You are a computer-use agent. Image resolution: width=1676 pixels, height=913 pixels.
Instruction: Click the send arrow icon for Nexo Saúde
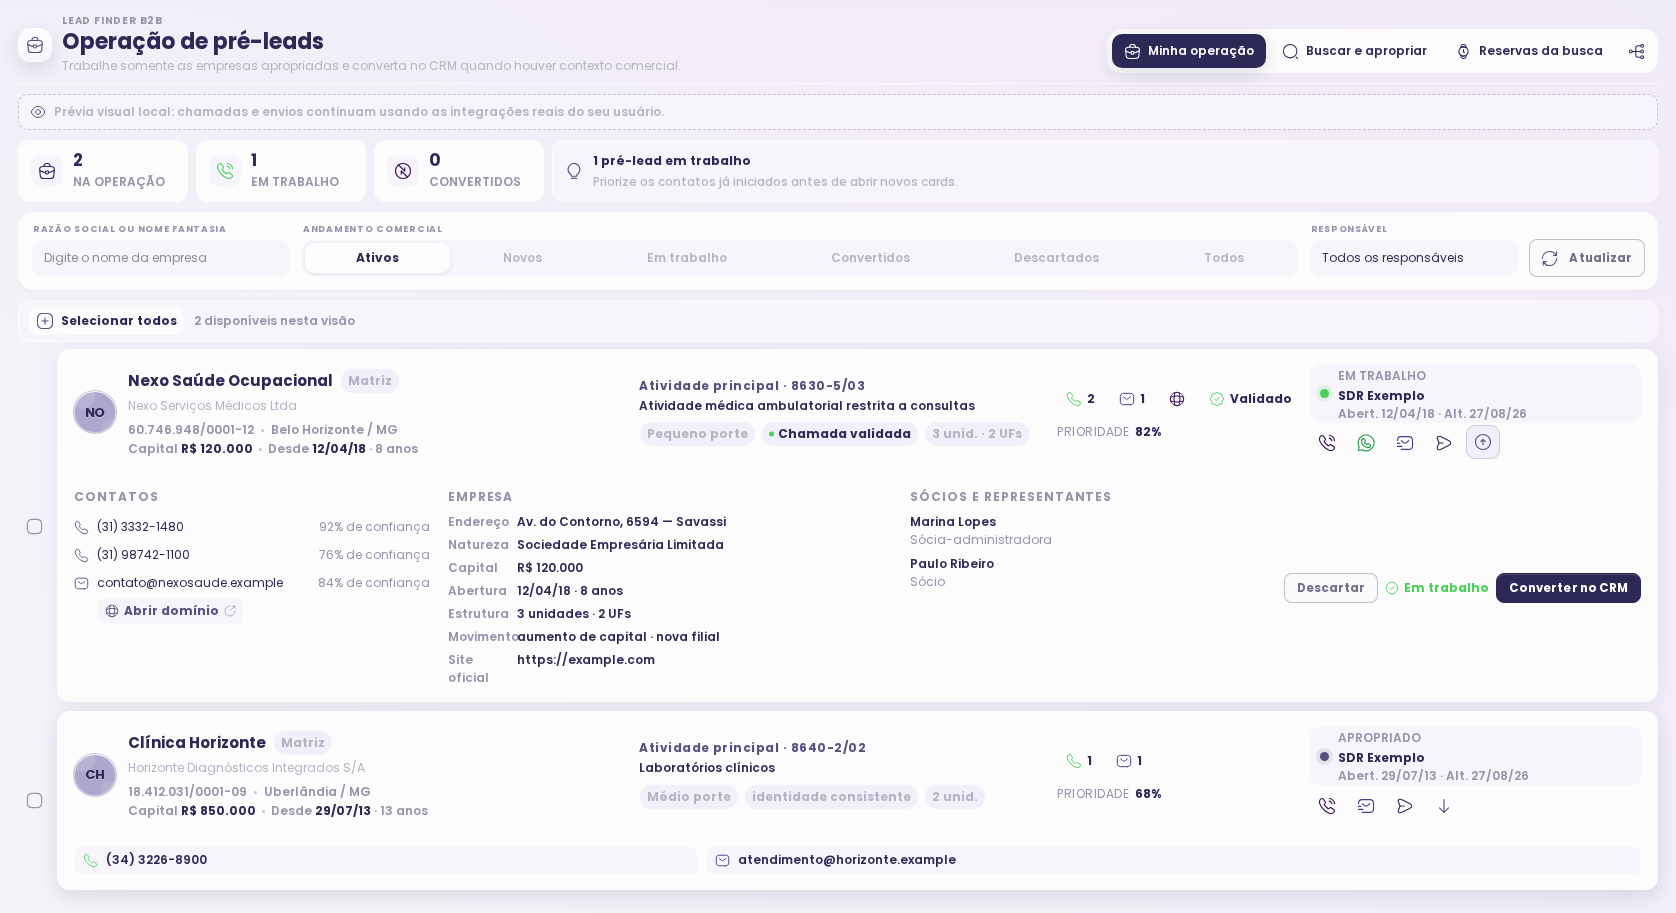tap(1444, 443)
